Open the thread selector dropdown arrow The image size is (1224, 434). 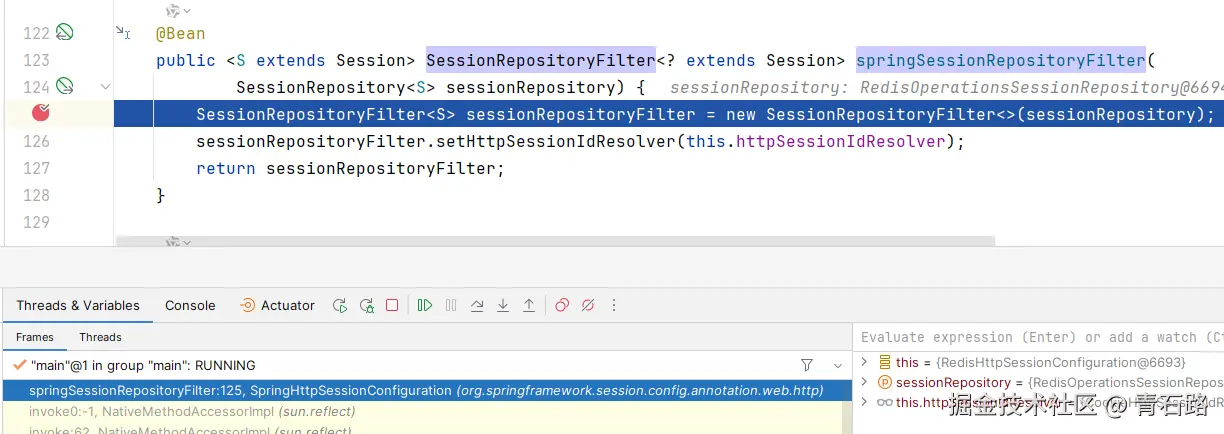(838, 365)
